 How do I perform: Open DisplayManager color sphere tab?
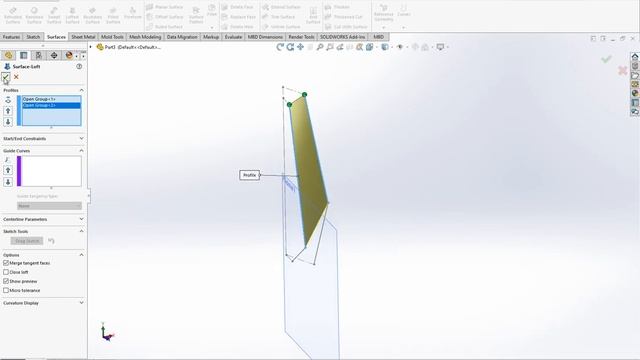pos(69,55)
